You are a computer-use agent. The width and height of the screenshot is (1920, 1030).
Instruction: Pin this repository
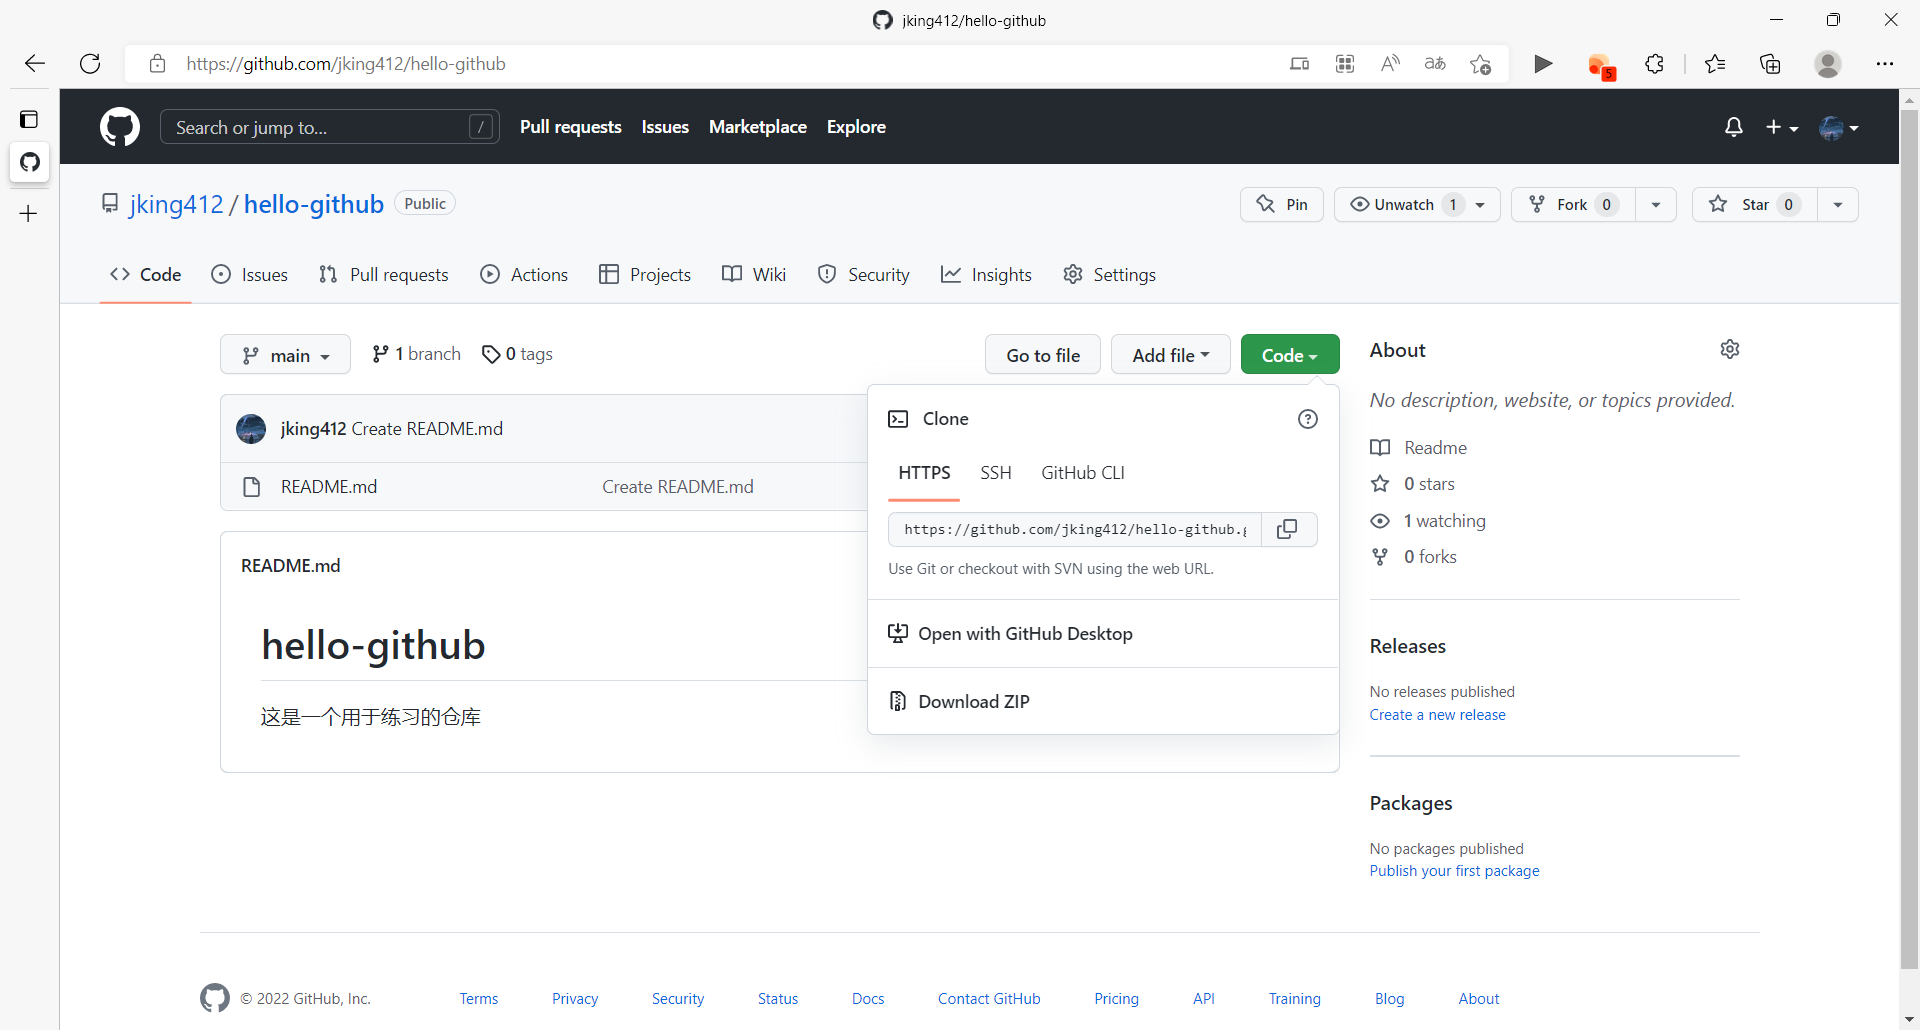pyautogui.click(x=1282, y=204)
